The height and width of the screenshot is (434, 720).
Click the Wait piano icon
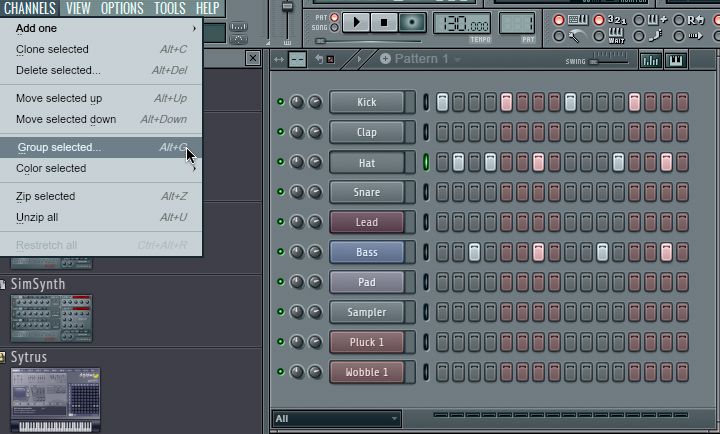tap(616, 35)
